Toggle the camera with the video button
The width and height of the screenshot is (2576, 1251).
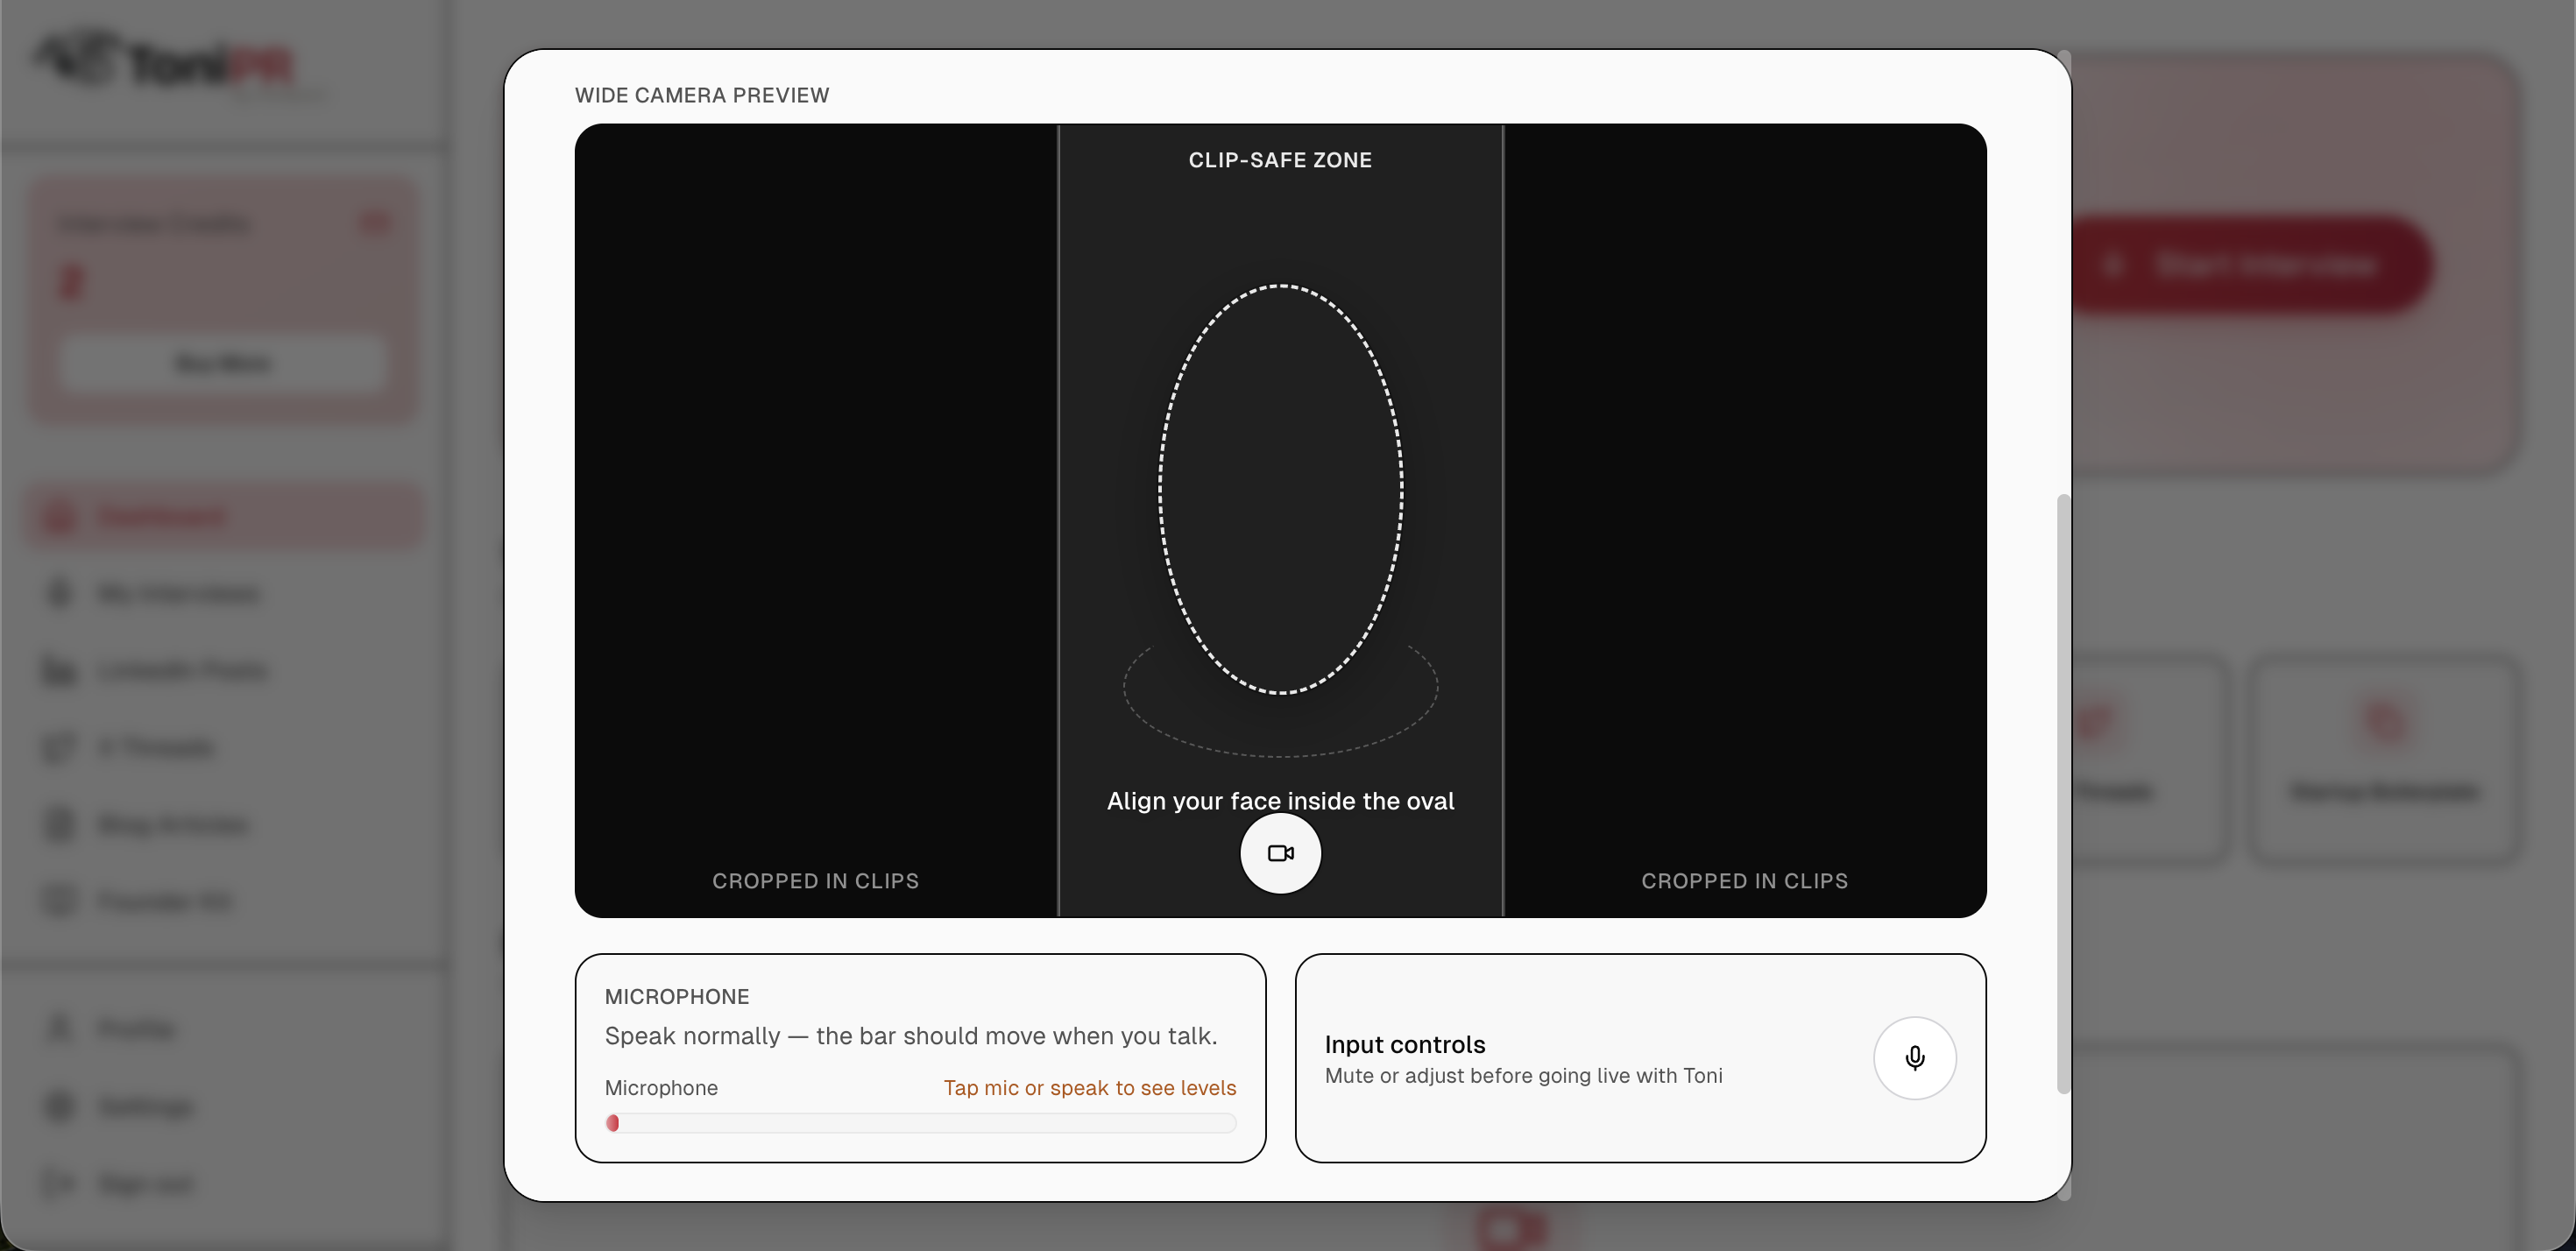[x=1280, y=853]
